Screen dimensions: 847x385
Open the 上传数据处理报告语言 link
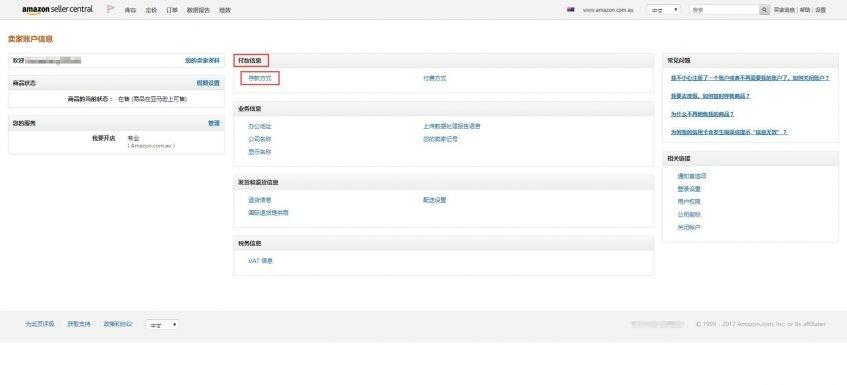pyautogui.click(x=452, y=126)
